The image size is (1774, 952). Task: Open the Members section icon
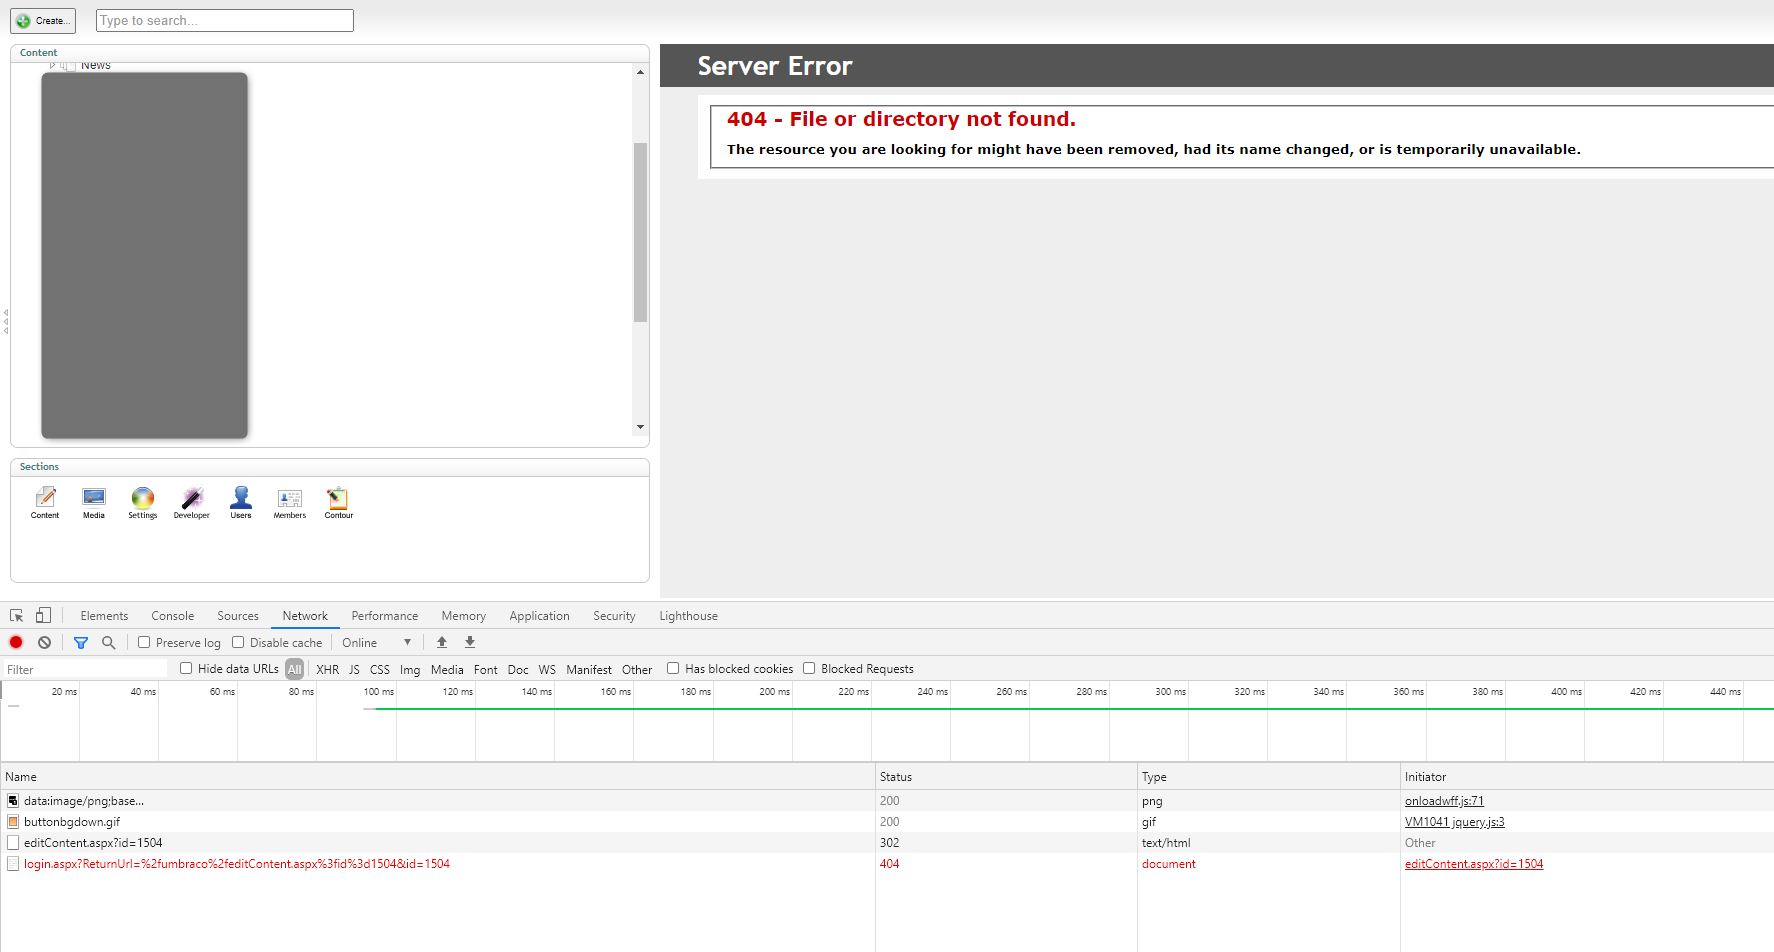click(290, 502)
